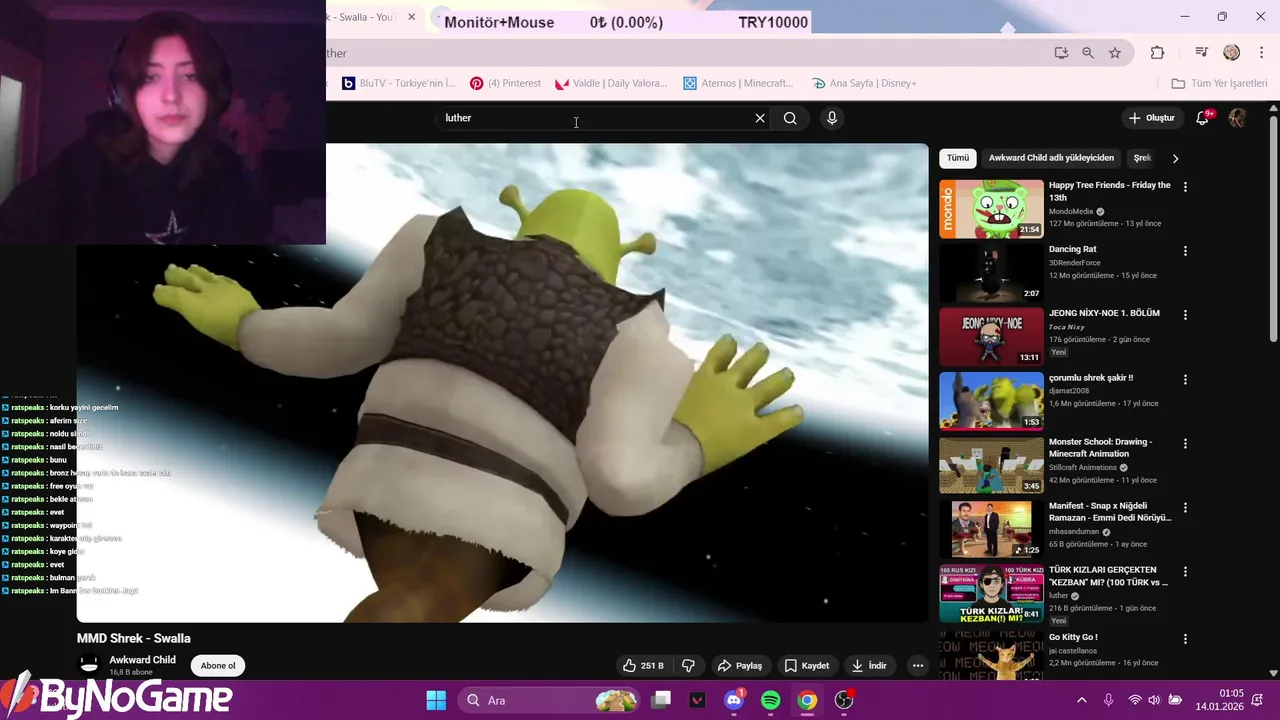Open the BluTV bookmark
This screenshot has height=720, width=1280.
[399, 83]
